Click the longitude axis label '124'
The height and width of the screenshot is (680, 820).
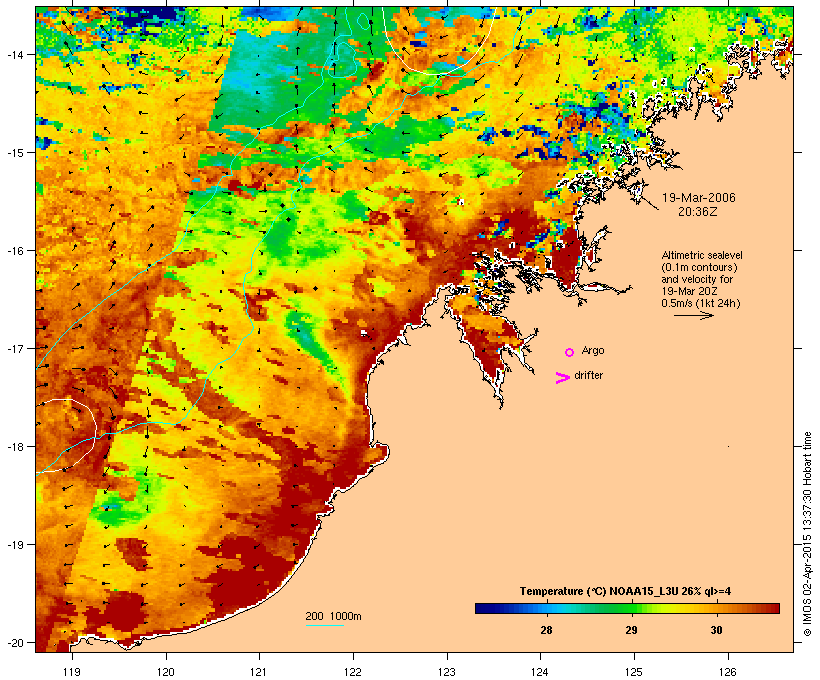(x=540, y=672)
